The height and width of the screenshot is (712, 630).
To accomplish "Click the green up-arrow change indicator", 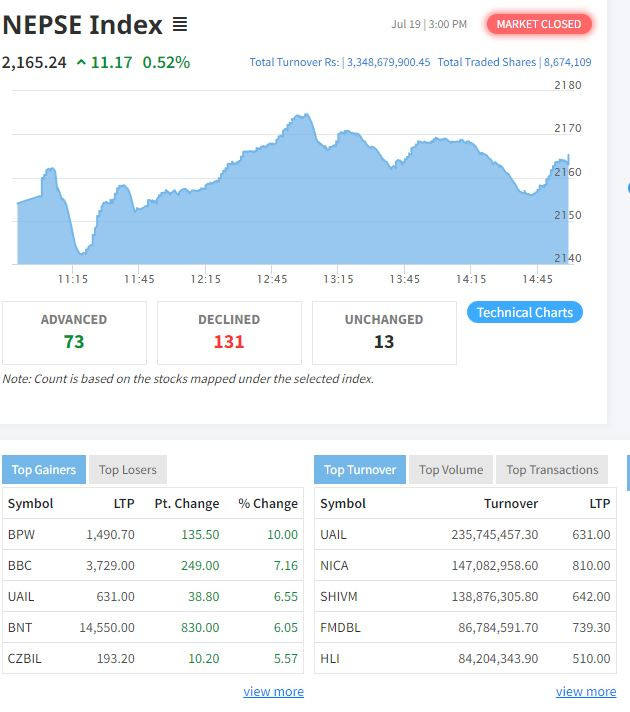I will pyautogui.click(x=81, y=62).
